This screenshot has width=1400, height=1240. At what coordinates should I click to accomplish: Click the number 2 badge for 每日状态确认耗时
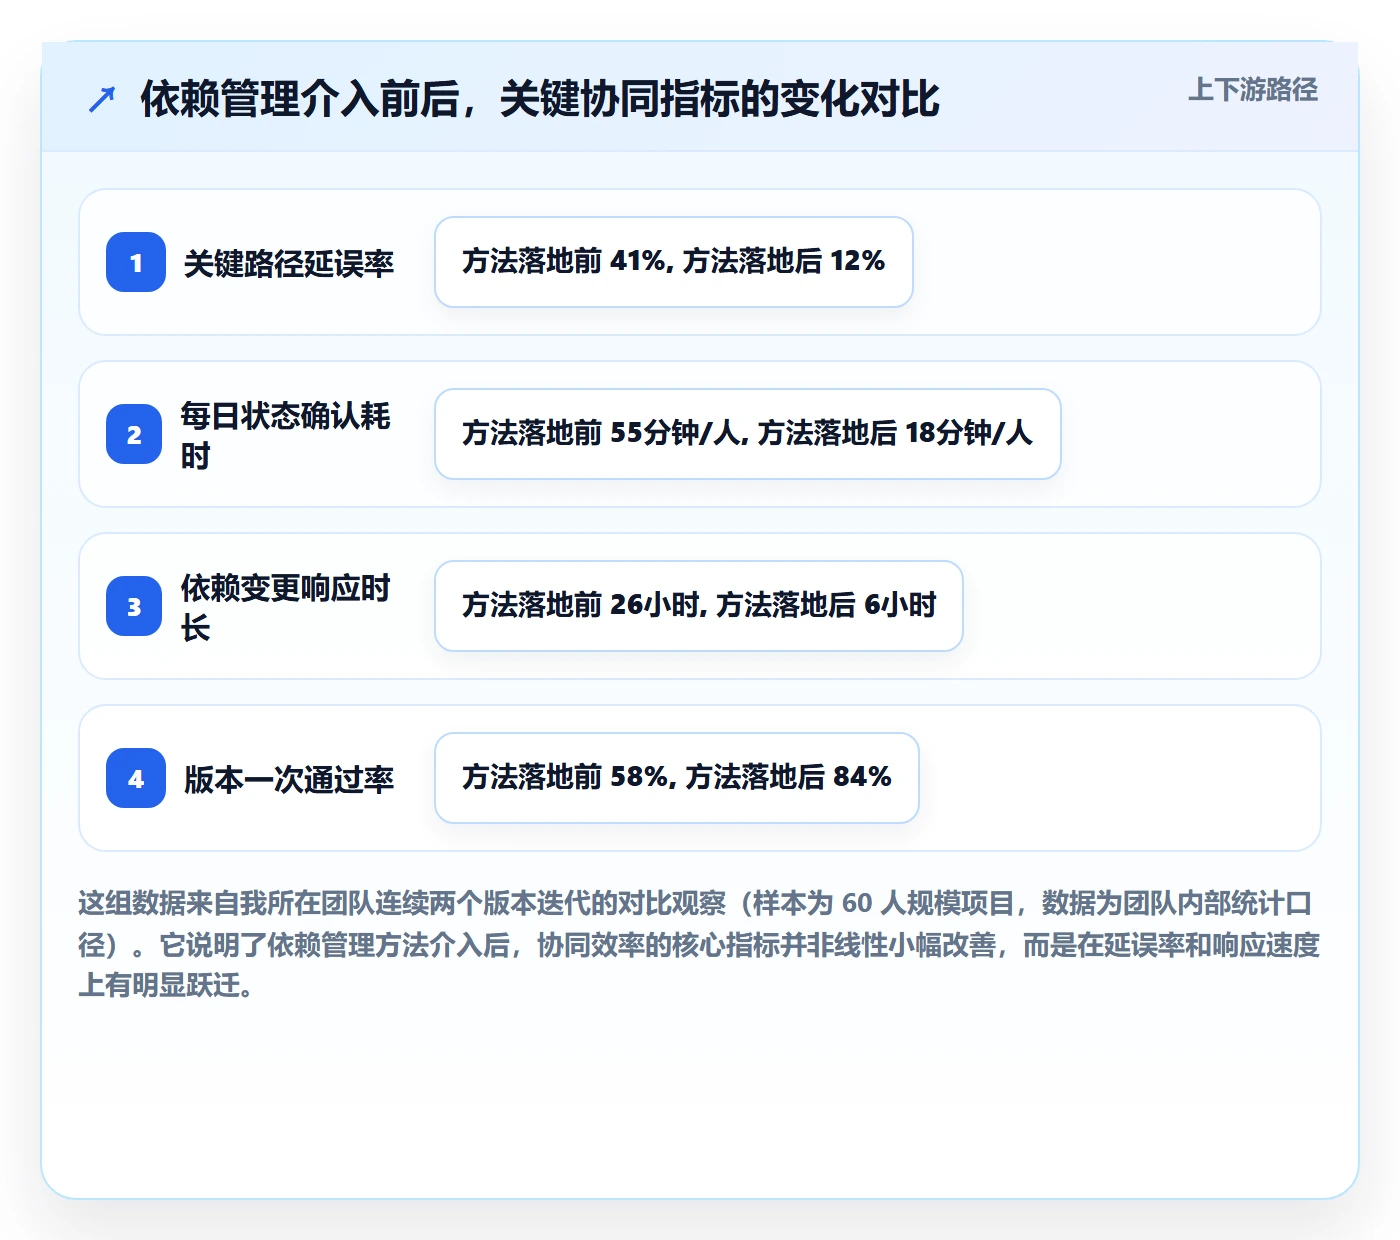tap(134, 434)
